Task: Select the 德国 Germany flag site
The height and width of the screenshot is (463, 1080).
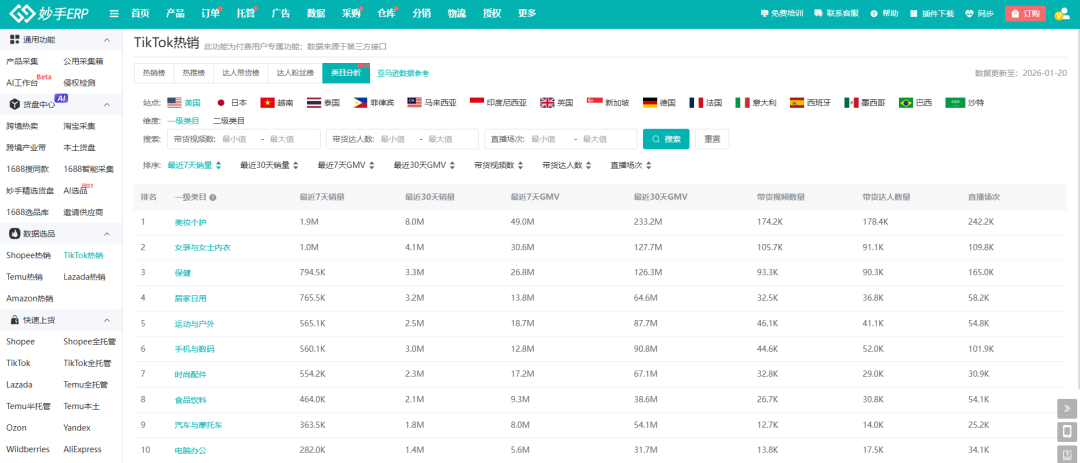Action: click(x=659, y=103)
